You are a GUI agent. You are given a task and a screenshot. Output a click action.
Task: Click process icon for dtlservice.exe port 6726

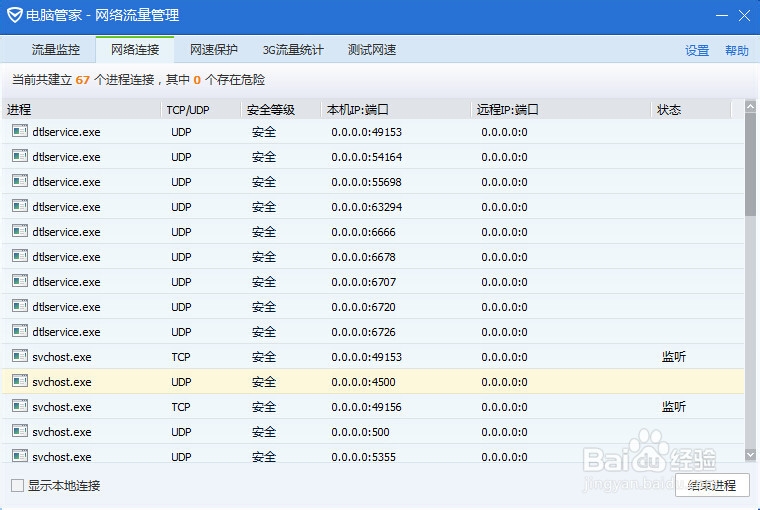pyautogui.click(x=20, y=331)
